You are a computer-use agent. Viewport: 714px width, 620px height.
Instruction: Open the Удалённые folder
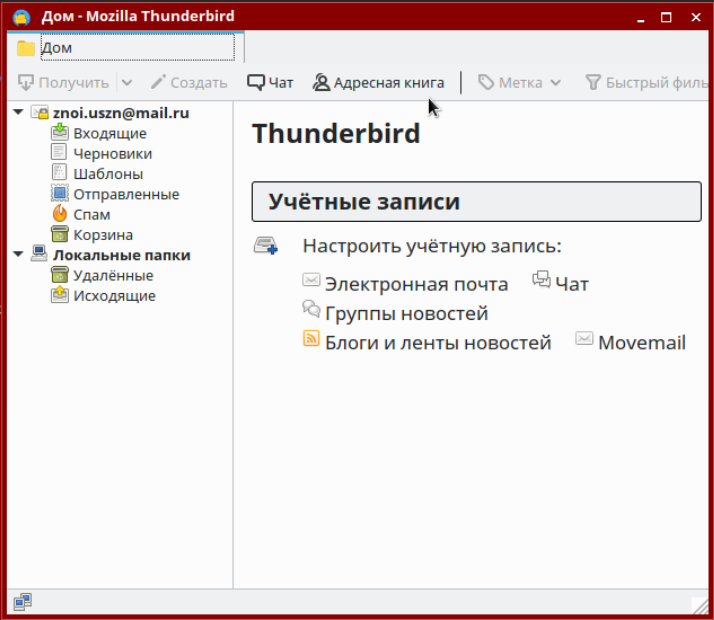pyautogui.click(x=113, y=275)
